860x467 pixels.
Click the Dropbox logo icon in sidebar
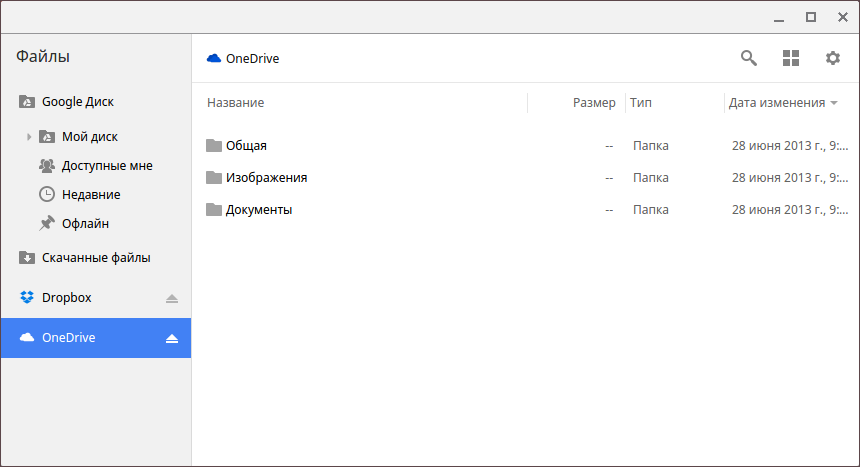pos(27,297)
